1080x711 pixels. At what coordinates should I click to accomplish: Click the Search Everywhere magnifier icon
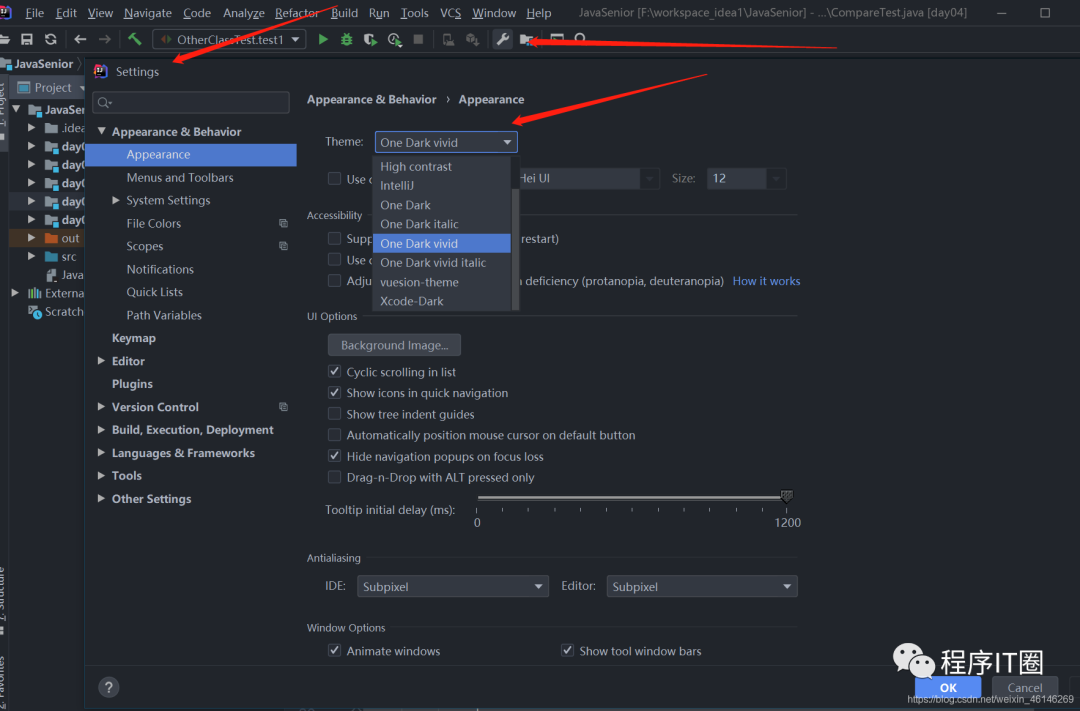[580, 39]
